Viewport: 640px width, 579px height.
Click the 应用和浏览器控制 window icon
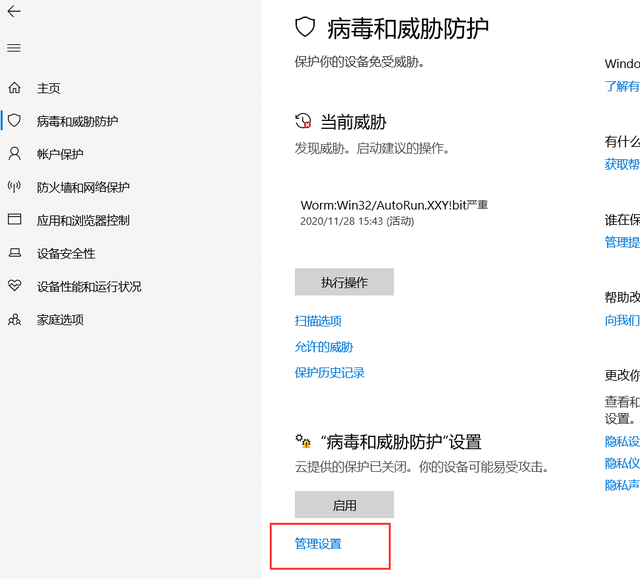coord(14,220)
